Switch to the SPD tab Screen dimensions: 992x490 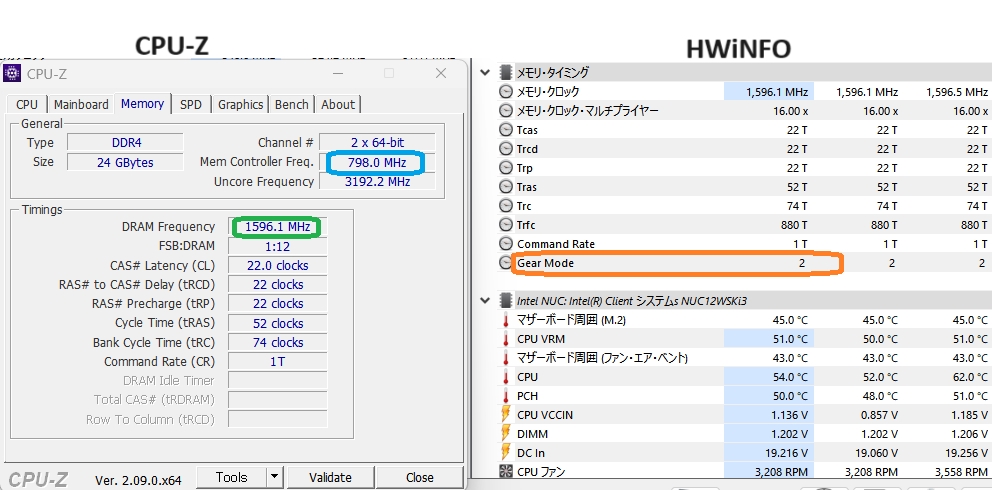pyautogui.click(x=190, y=104)
